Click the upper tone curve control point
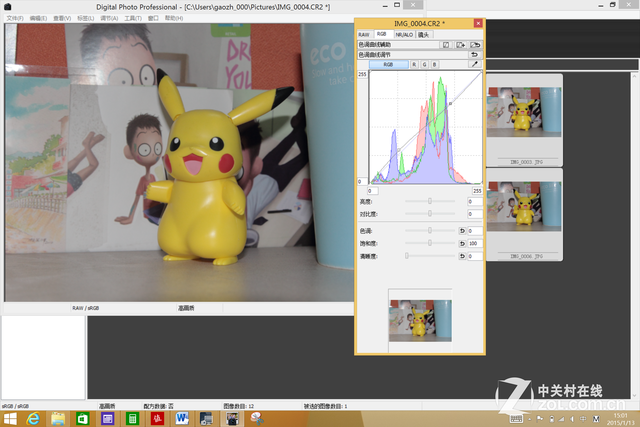 [450, 104]
